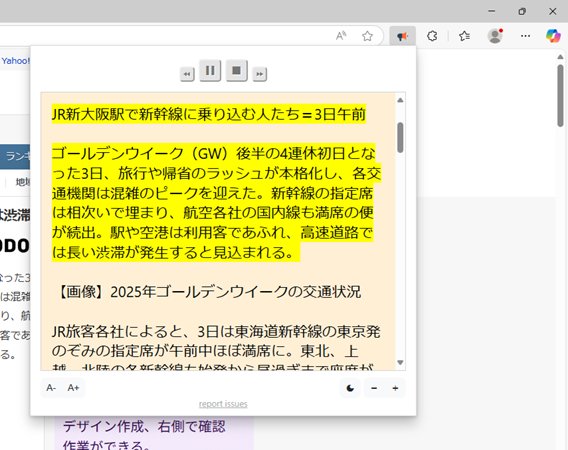The height and width of the screenshot is (450, 568).
Task: Click the text panel scroll down arrow
Action: click(x=400, y=362)
